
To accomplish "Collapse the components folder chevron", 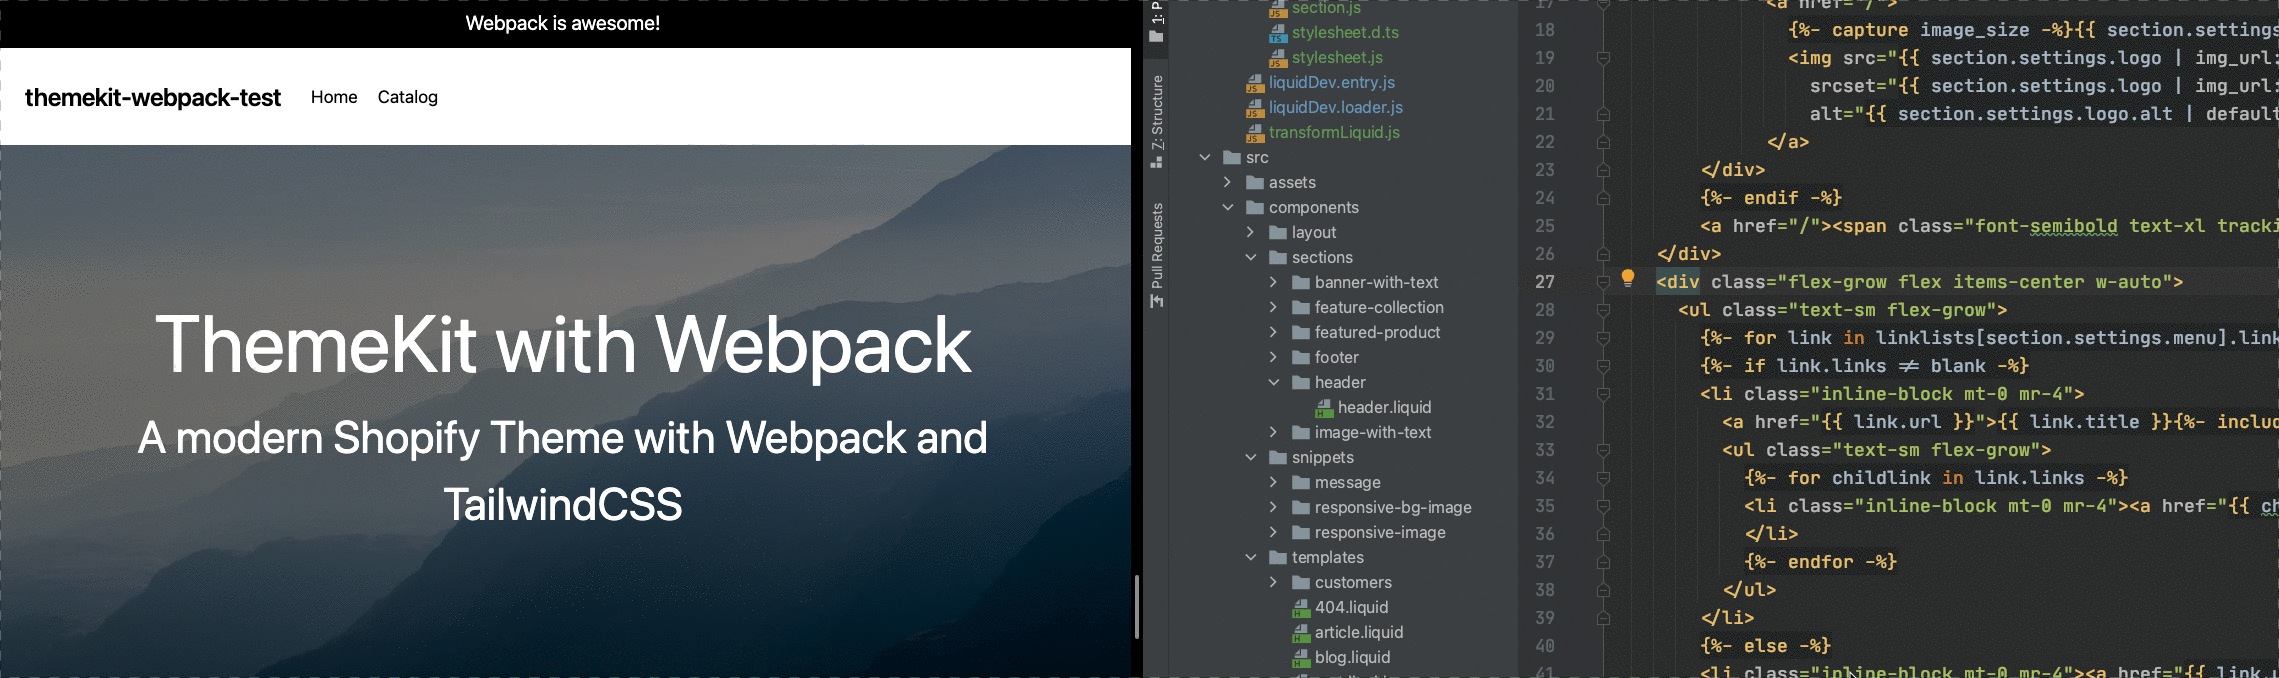I will point(1228,207).
